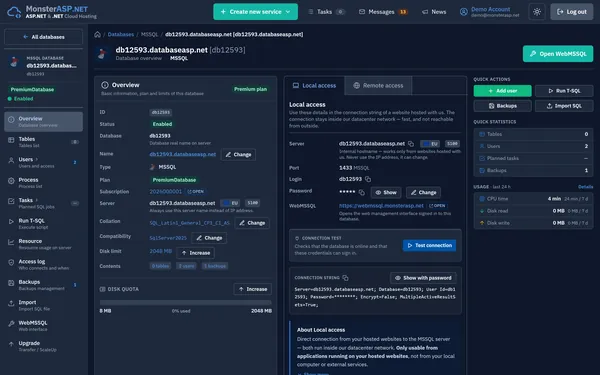
Task: Open the Planned tasks statistics row
Action: click(x=533, y=158)
